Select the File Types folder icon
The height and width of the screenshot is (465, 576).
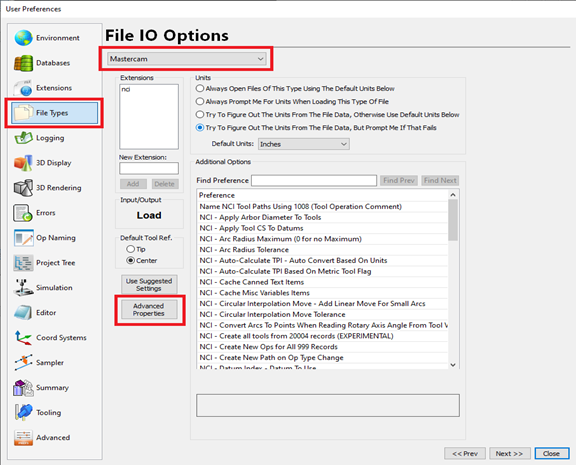point(24,113)
